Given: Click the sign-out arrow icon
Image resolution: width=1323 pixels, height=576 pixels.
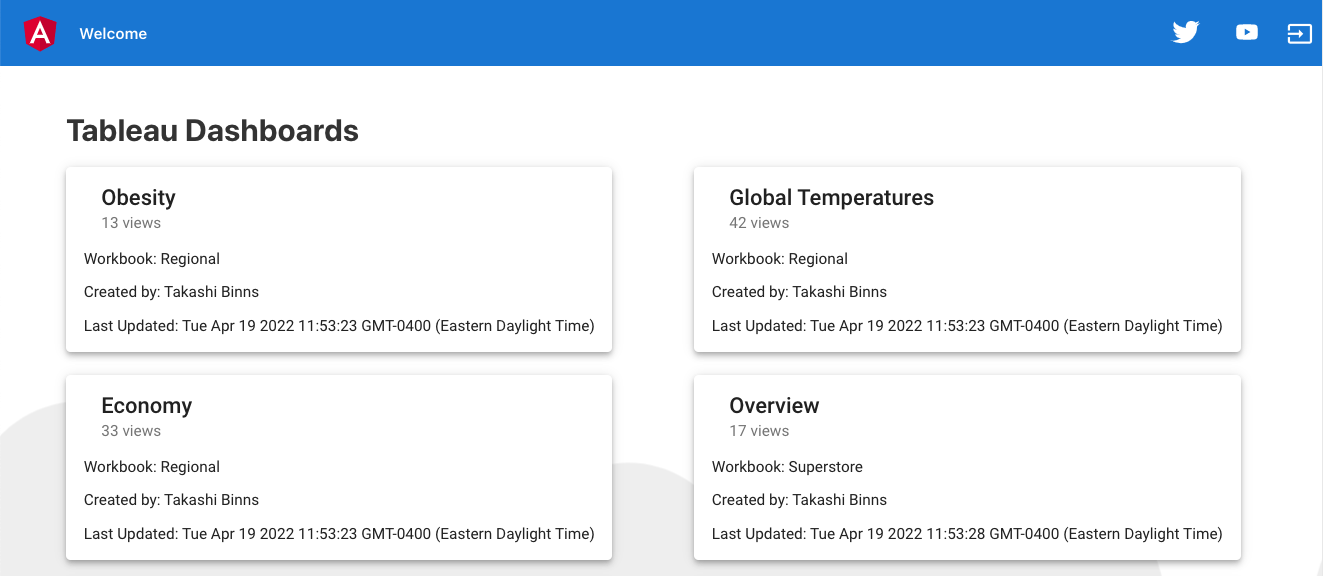Looking at the screenshot, I should coord(1298,34).
